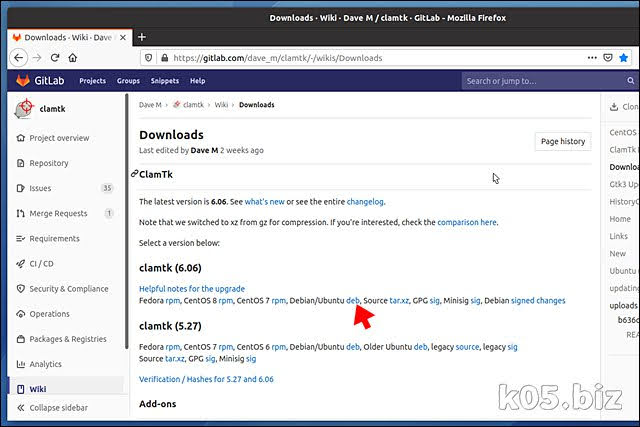Click the left sidebar scrollbar
Viewport: 640px width, 427px height.
pos(127,221)
